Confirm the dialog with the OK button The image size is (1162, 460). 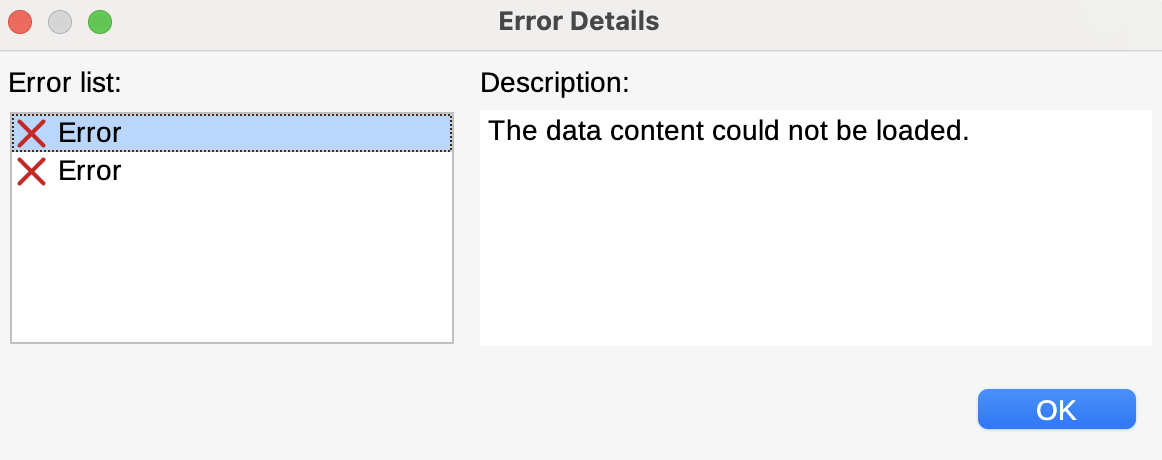(x=1056, y=409)
